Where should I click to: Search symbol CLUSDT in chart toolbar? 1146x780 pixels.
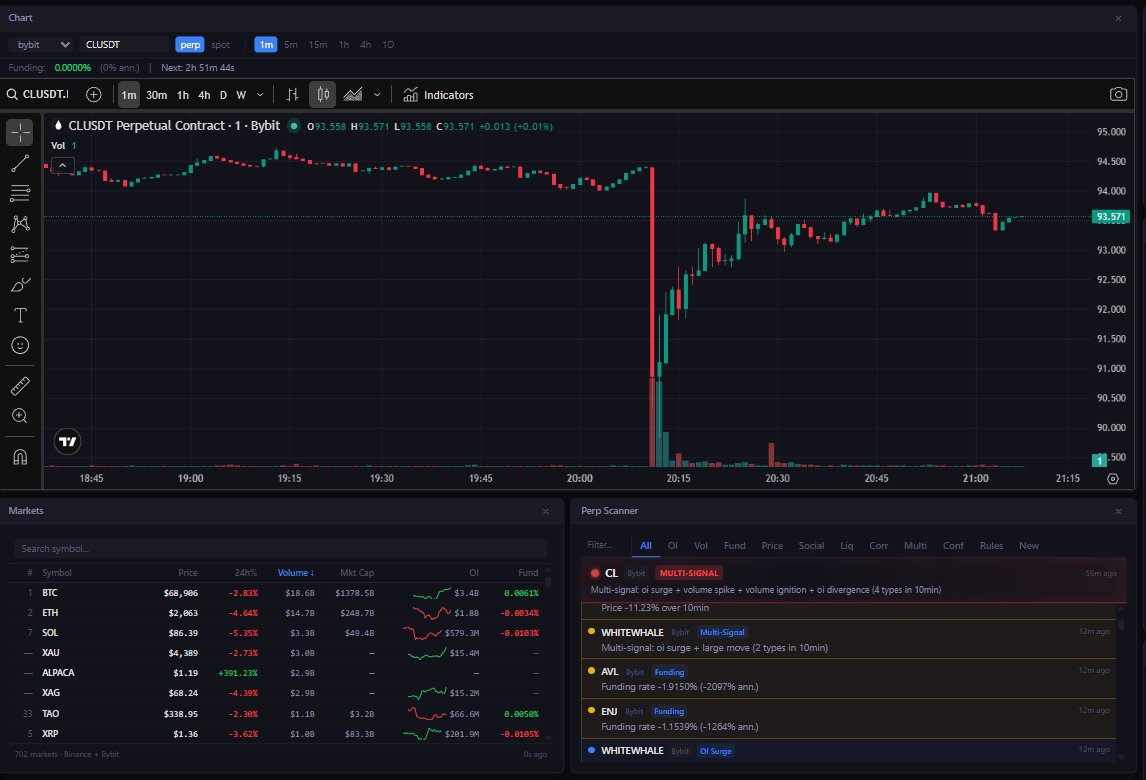click(38, 94)
